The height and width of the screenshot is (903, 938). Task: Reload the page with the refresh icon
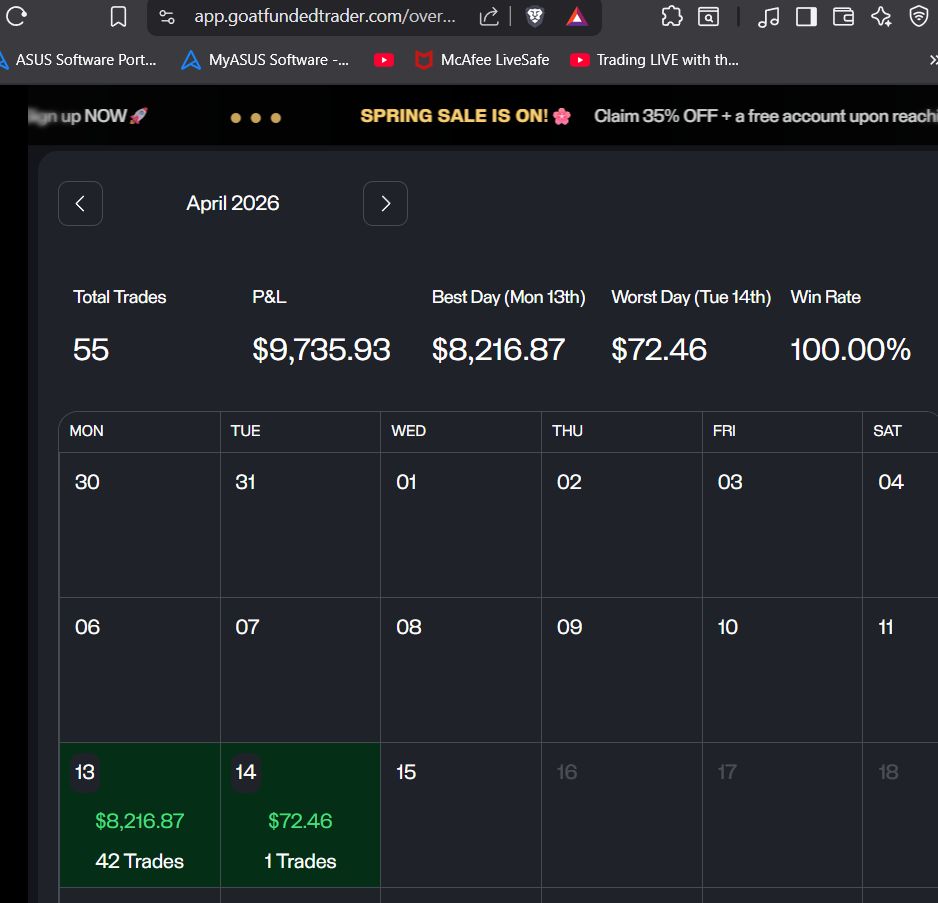(x=16, y=16)
